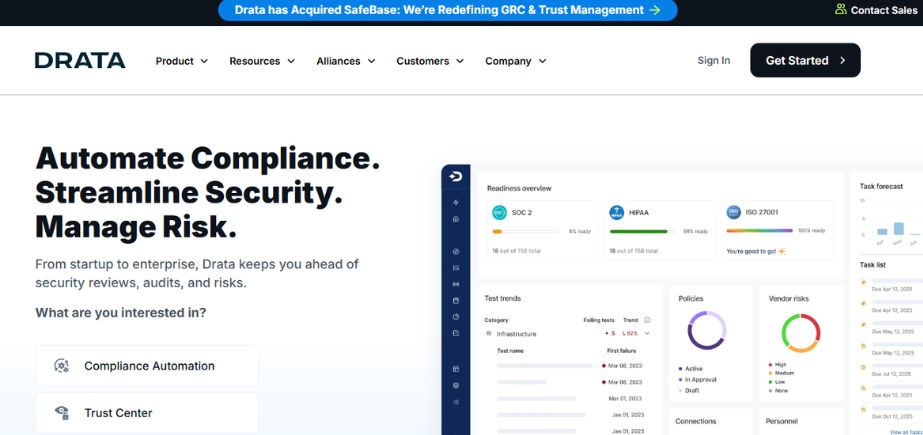Click the sparkle icon after "You're good to go!"
This screenshot has height=435, width=923.
click(x=782, y=251)
